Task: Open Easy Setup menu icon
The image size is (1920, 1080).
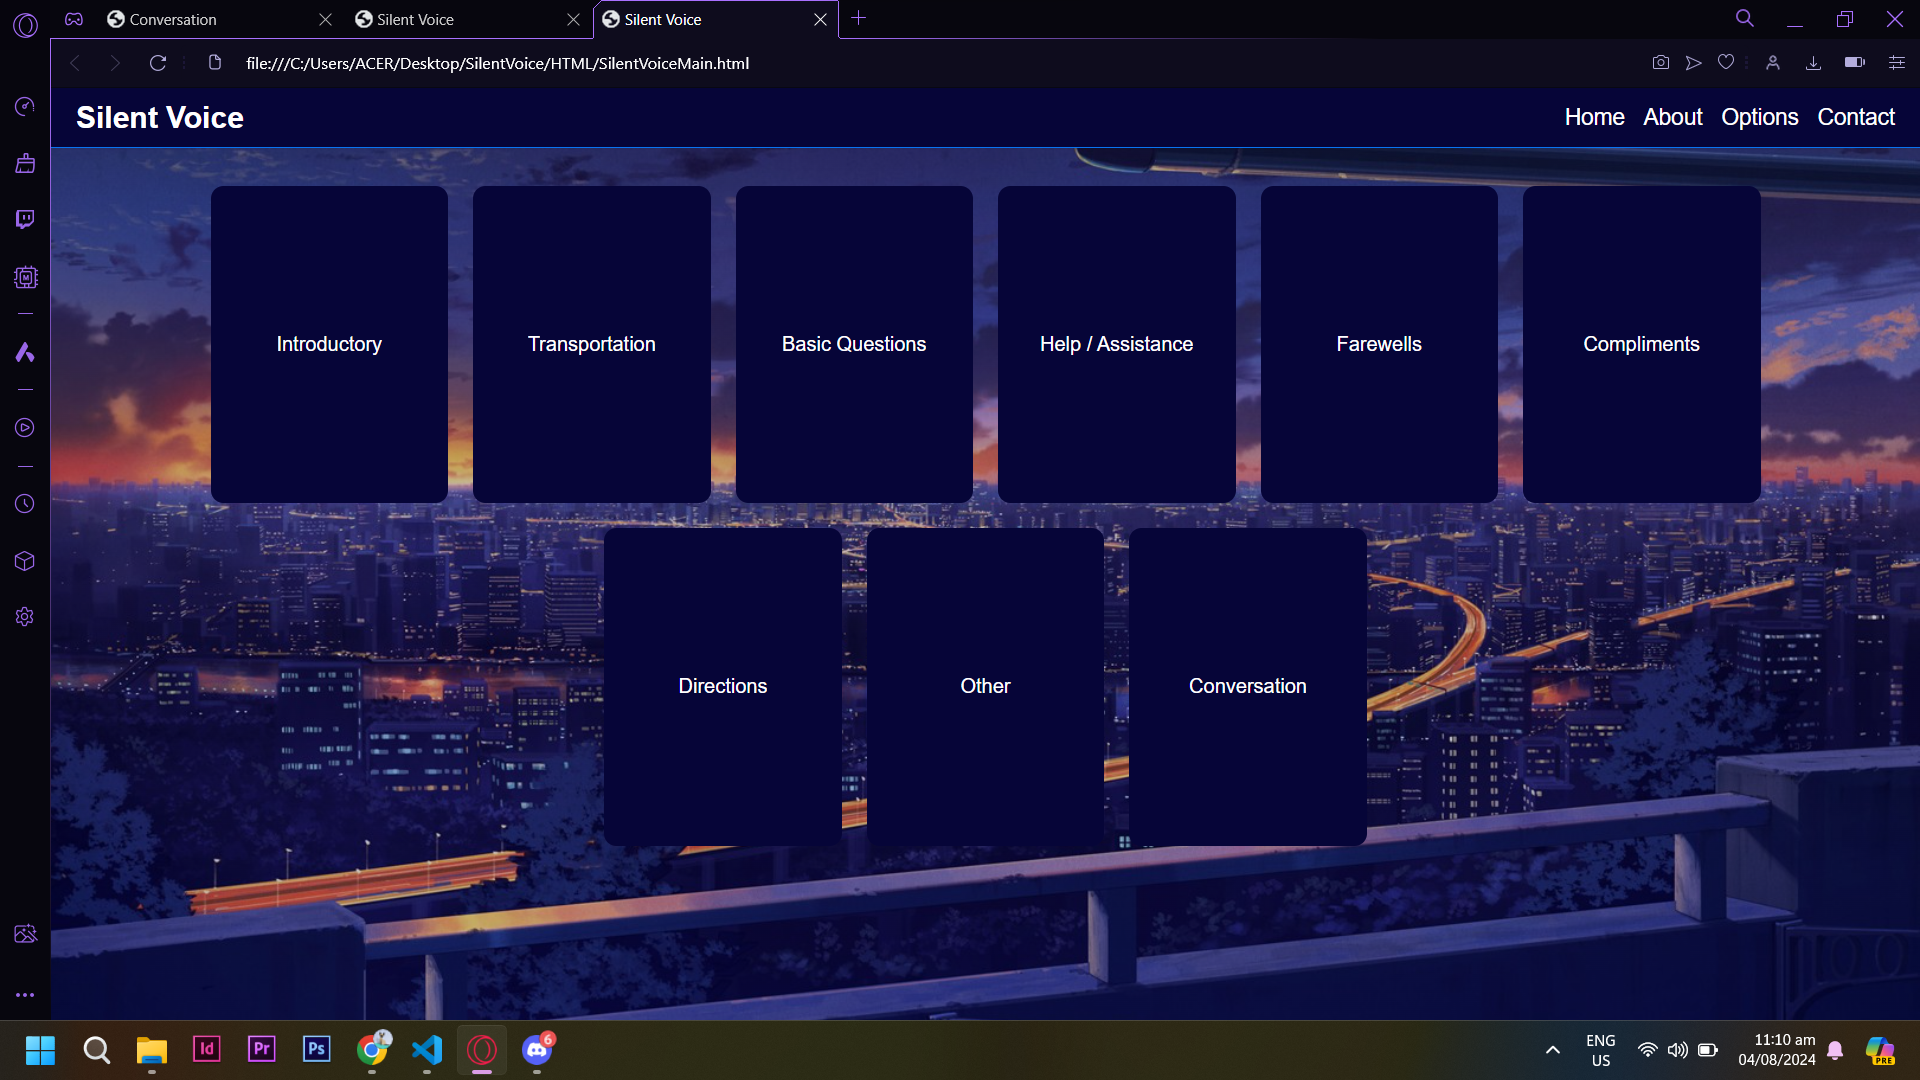Action: pos(1896,63)
